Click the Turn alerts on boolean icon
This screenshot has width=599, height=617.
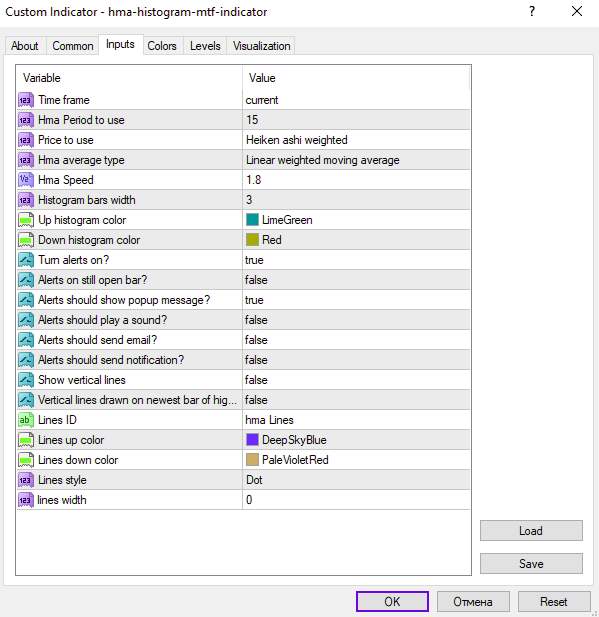click(26, 260)
